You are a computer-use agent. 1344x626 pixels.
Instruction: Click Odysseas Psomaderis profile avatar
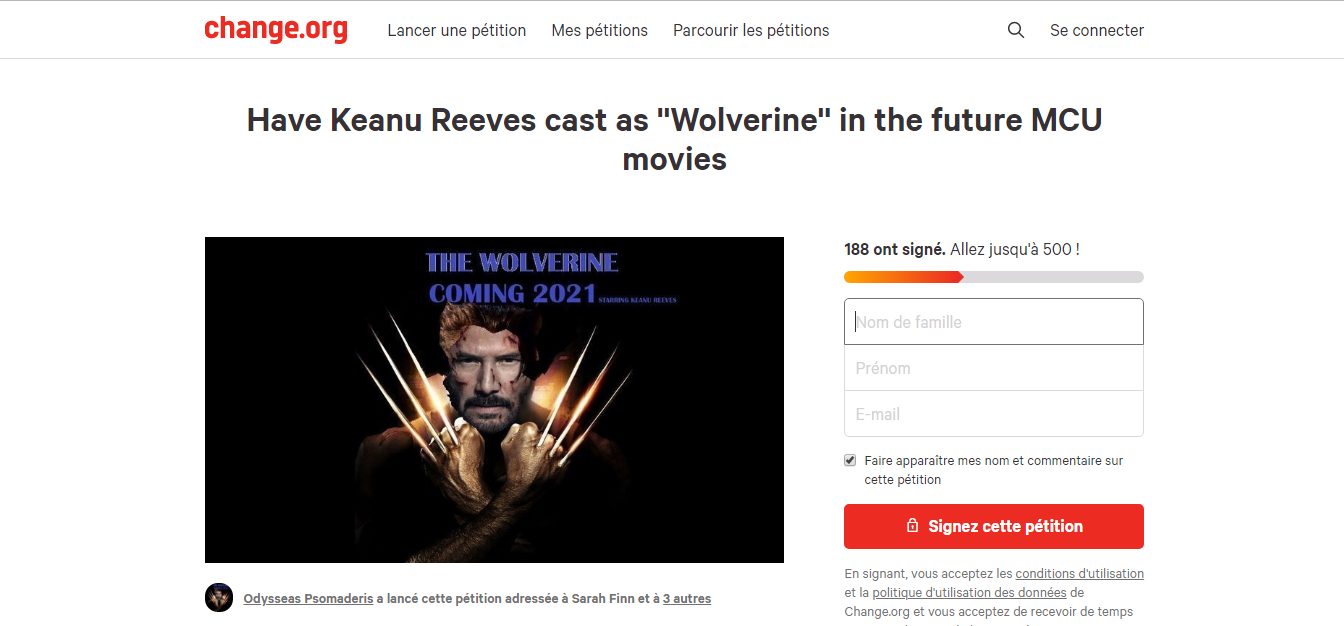[219, 598]
